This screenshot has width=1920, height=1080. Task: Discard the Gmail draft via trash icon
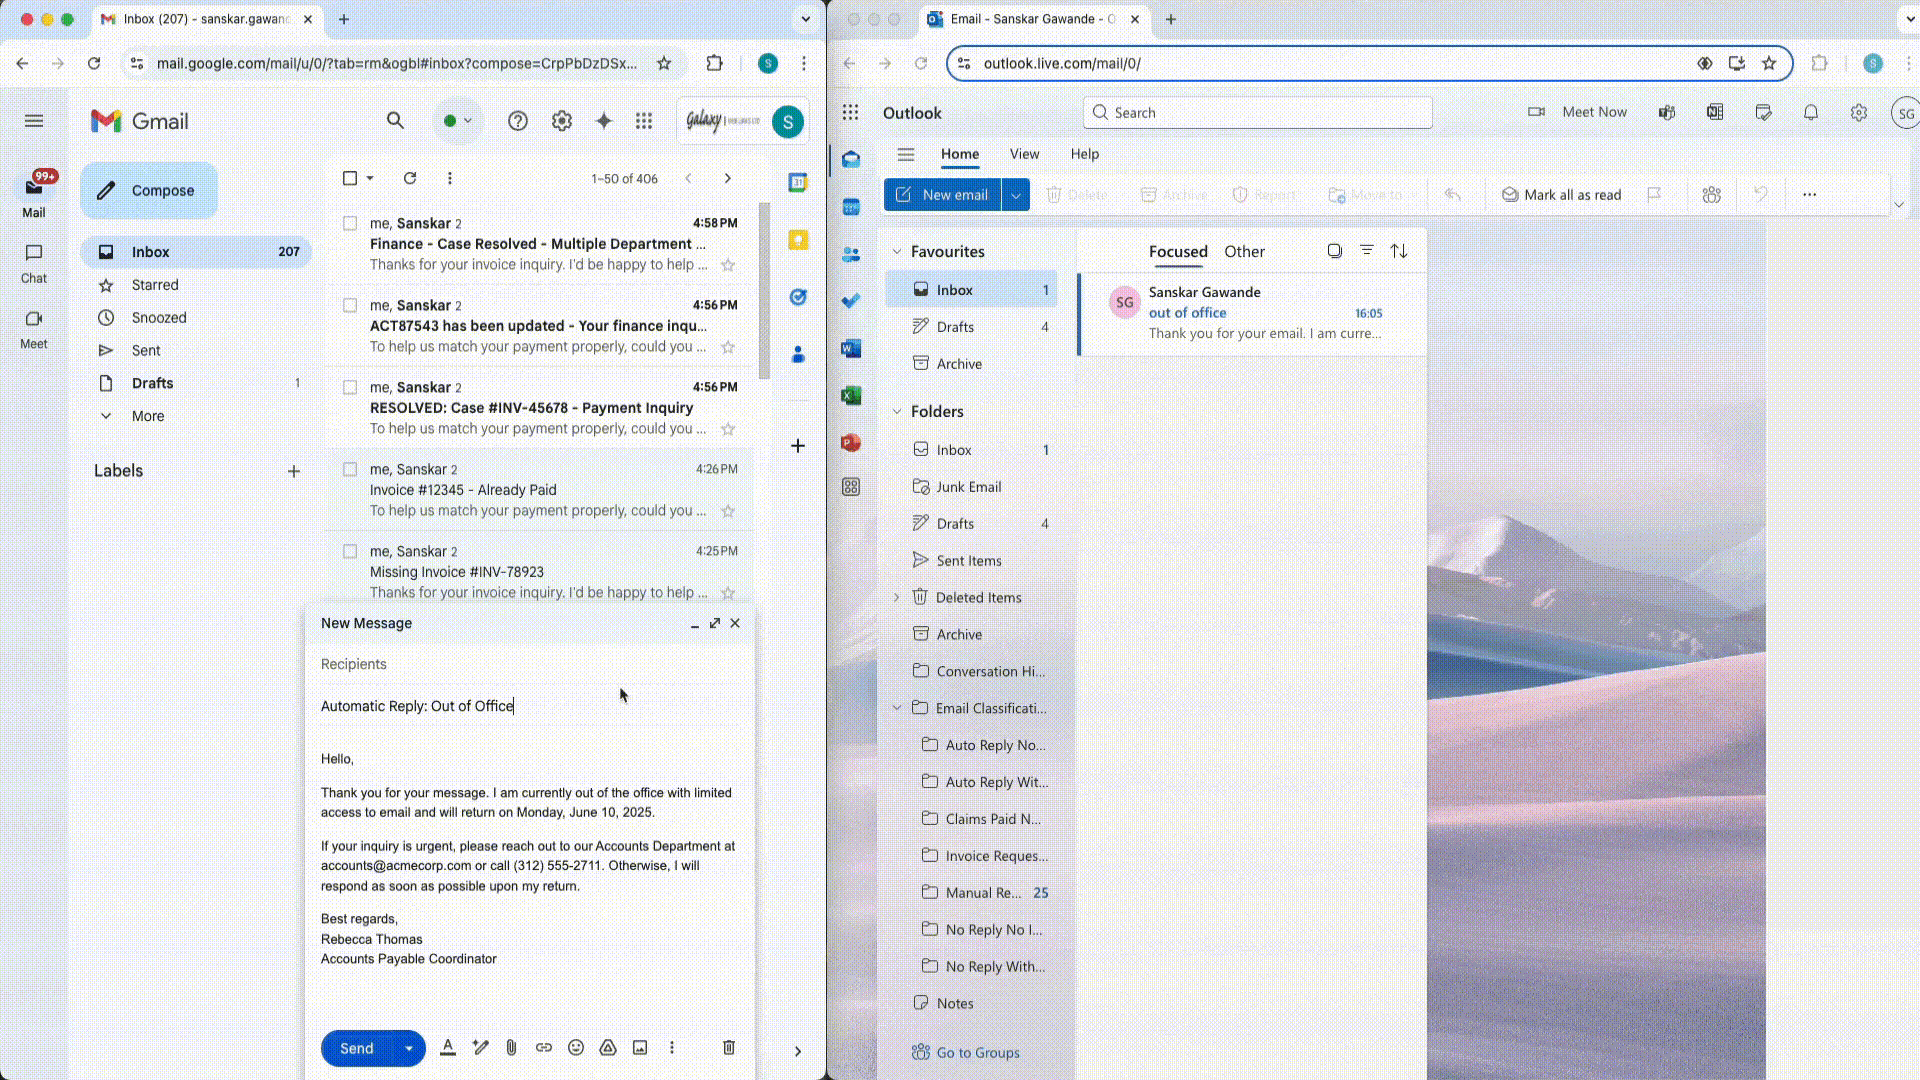(x=729, y=1047)
